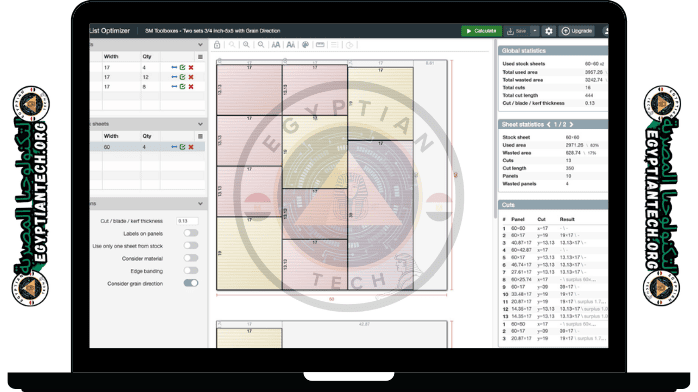The image size is (698, 392).
Task: Click the Width column header in panels table
Action: [x=111, y=57]
